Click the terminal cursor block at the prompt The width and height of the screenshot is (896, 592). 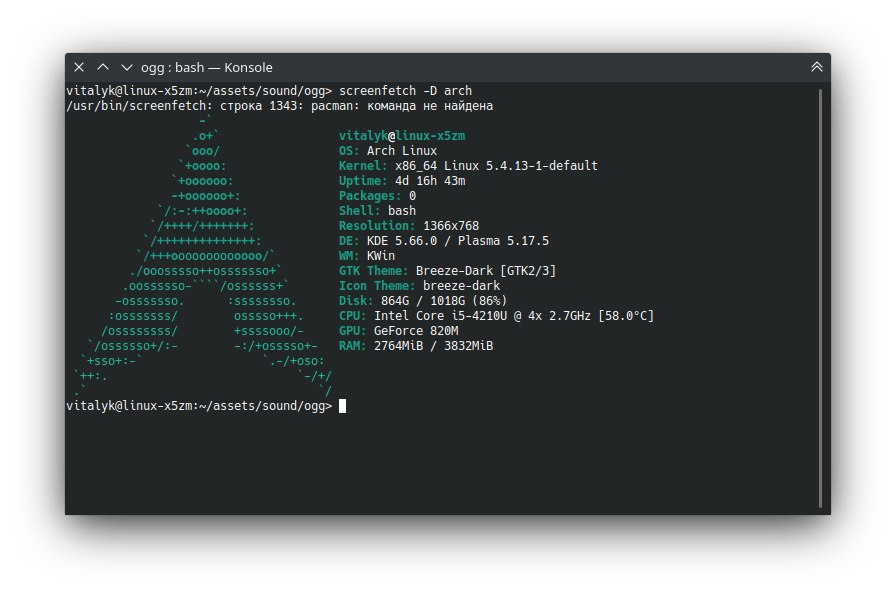pos(342,406)
